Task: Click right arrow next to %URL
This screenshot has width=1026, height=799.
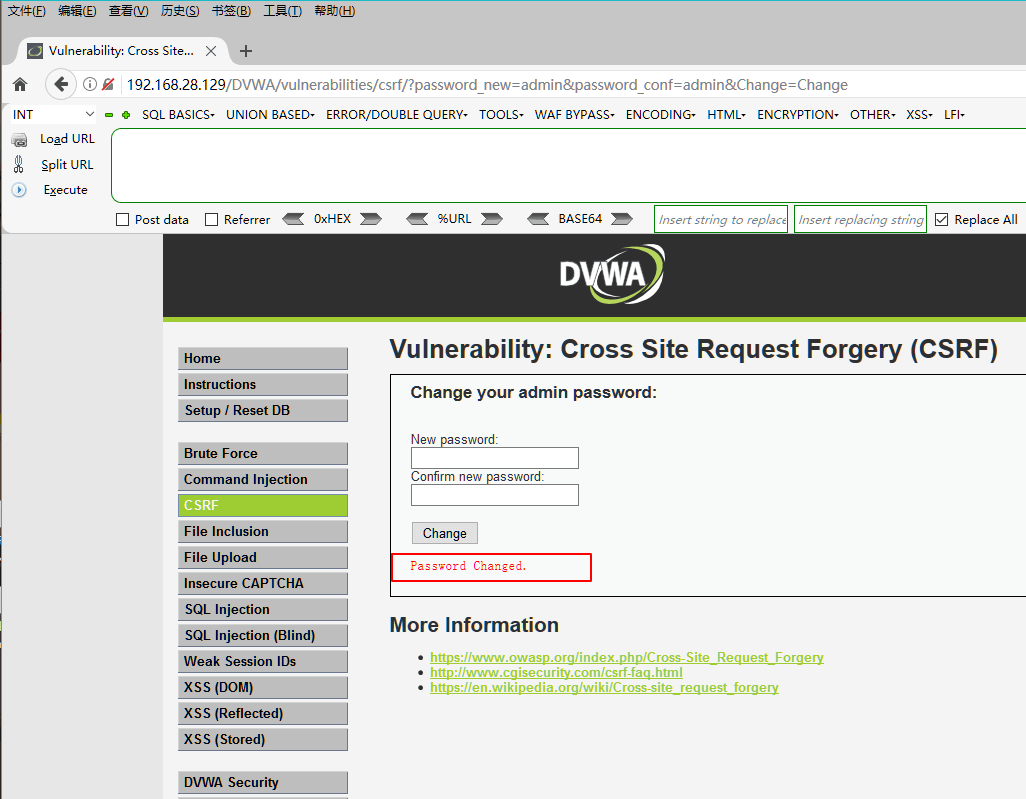Action: pyautogui.click(x=492, y=219)
